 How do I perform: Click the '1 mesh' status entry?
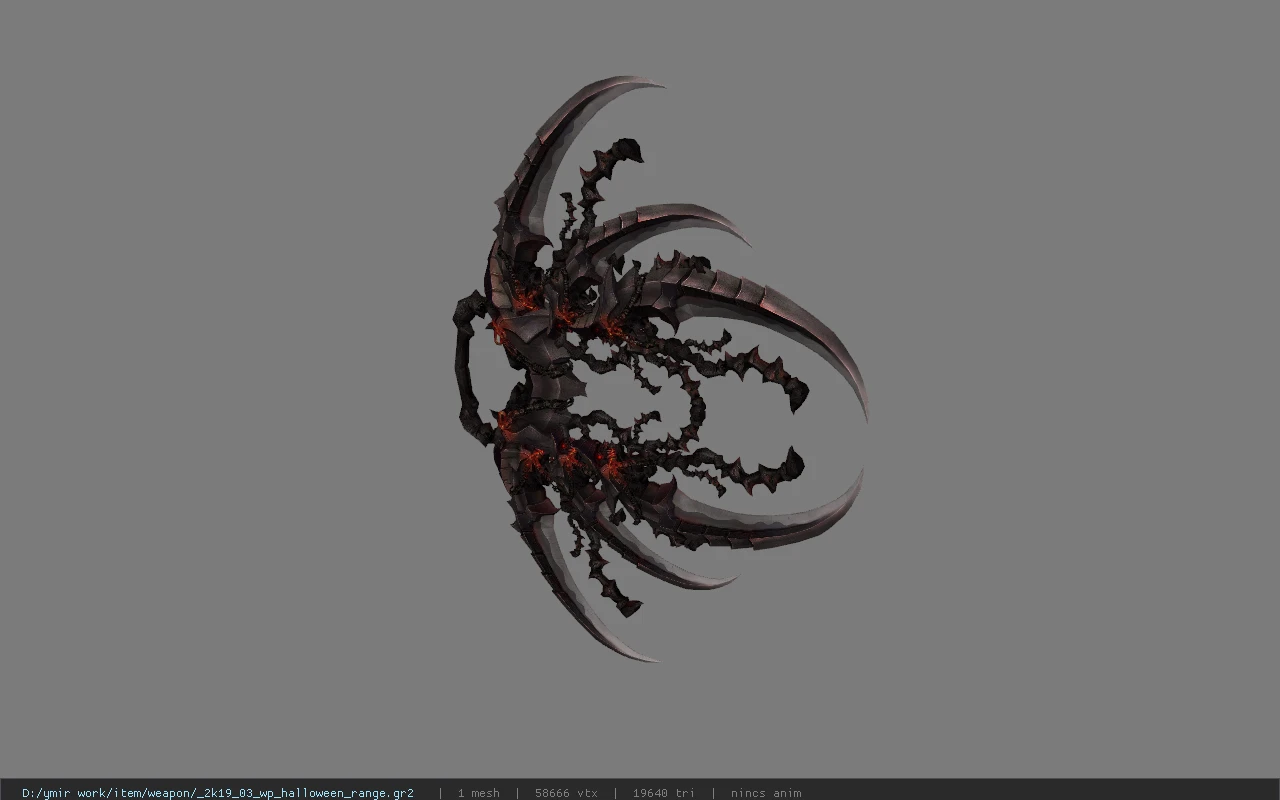coord(479,793)
